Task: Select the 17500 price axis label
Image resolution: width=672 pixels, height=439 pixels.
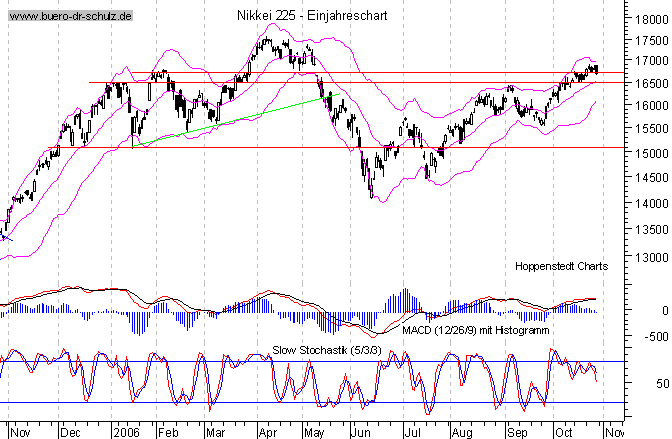Action: (652, 41)
